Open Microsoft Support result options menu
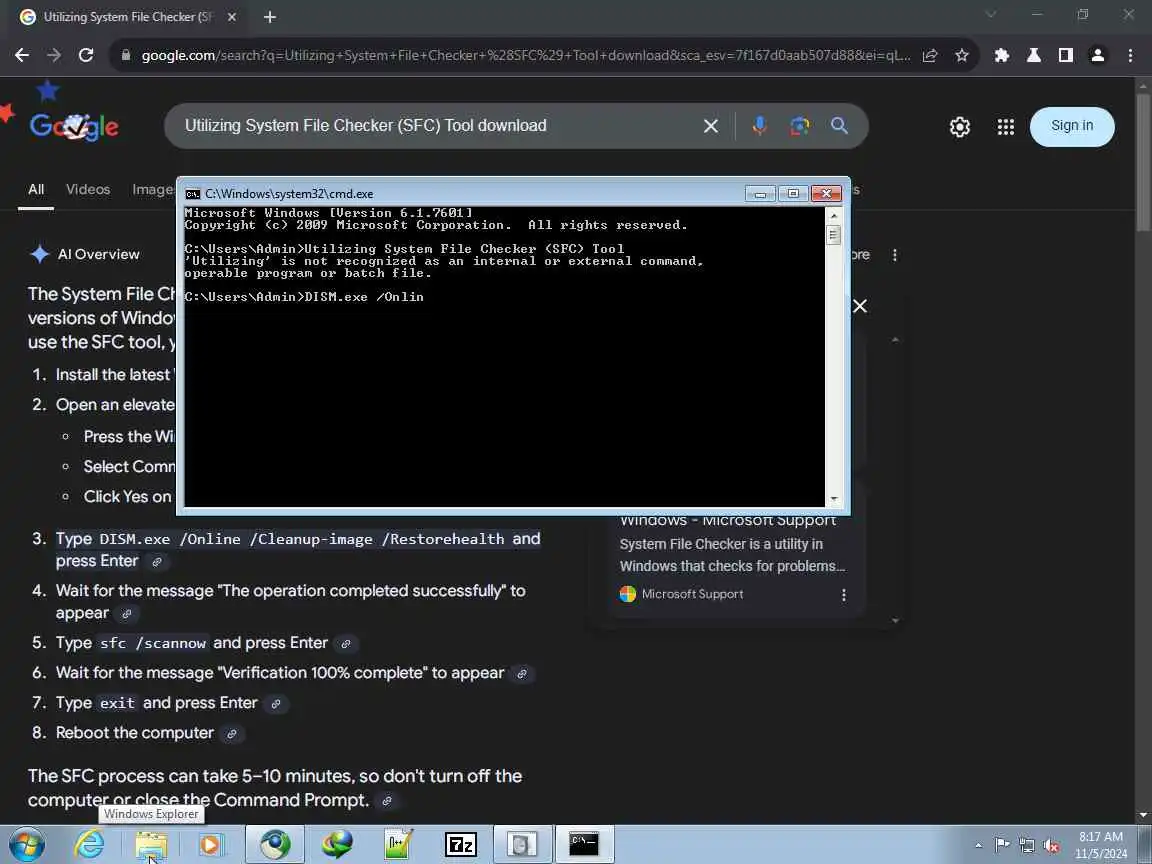Screen dimensions: 1152x864 (x=843, y=594)
